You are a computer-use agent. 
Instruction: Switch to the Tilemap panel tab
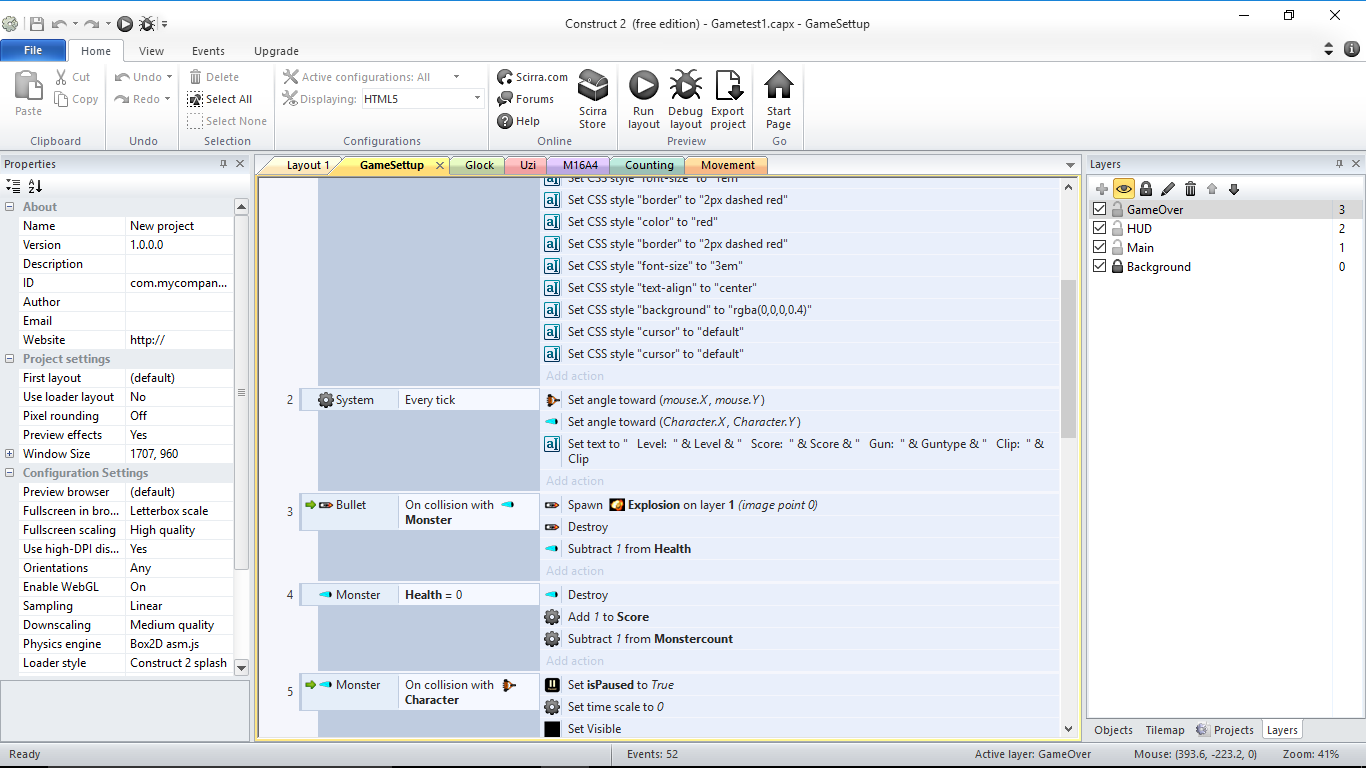click(x=1165, y=730)
